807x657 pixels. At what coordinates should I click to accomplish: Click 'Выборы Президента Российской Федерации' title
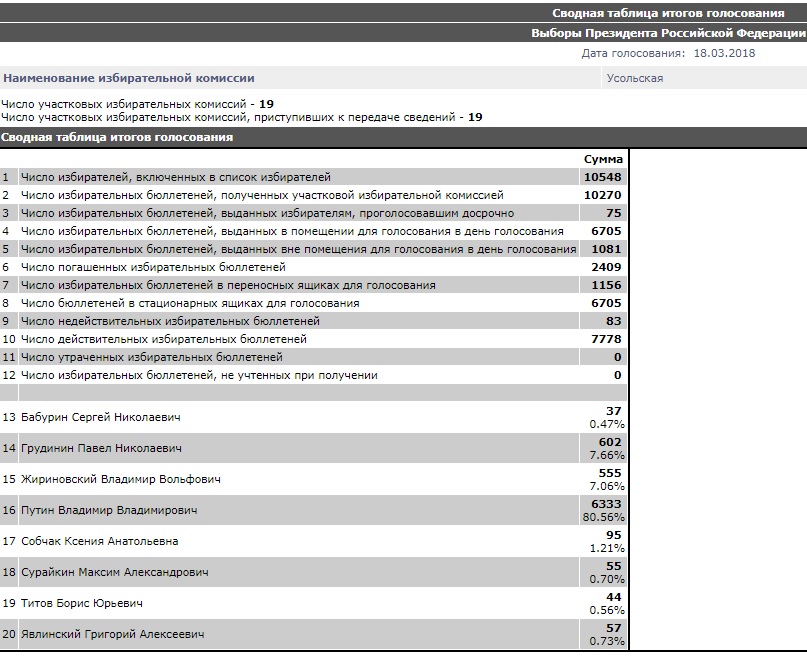(667, 33)
